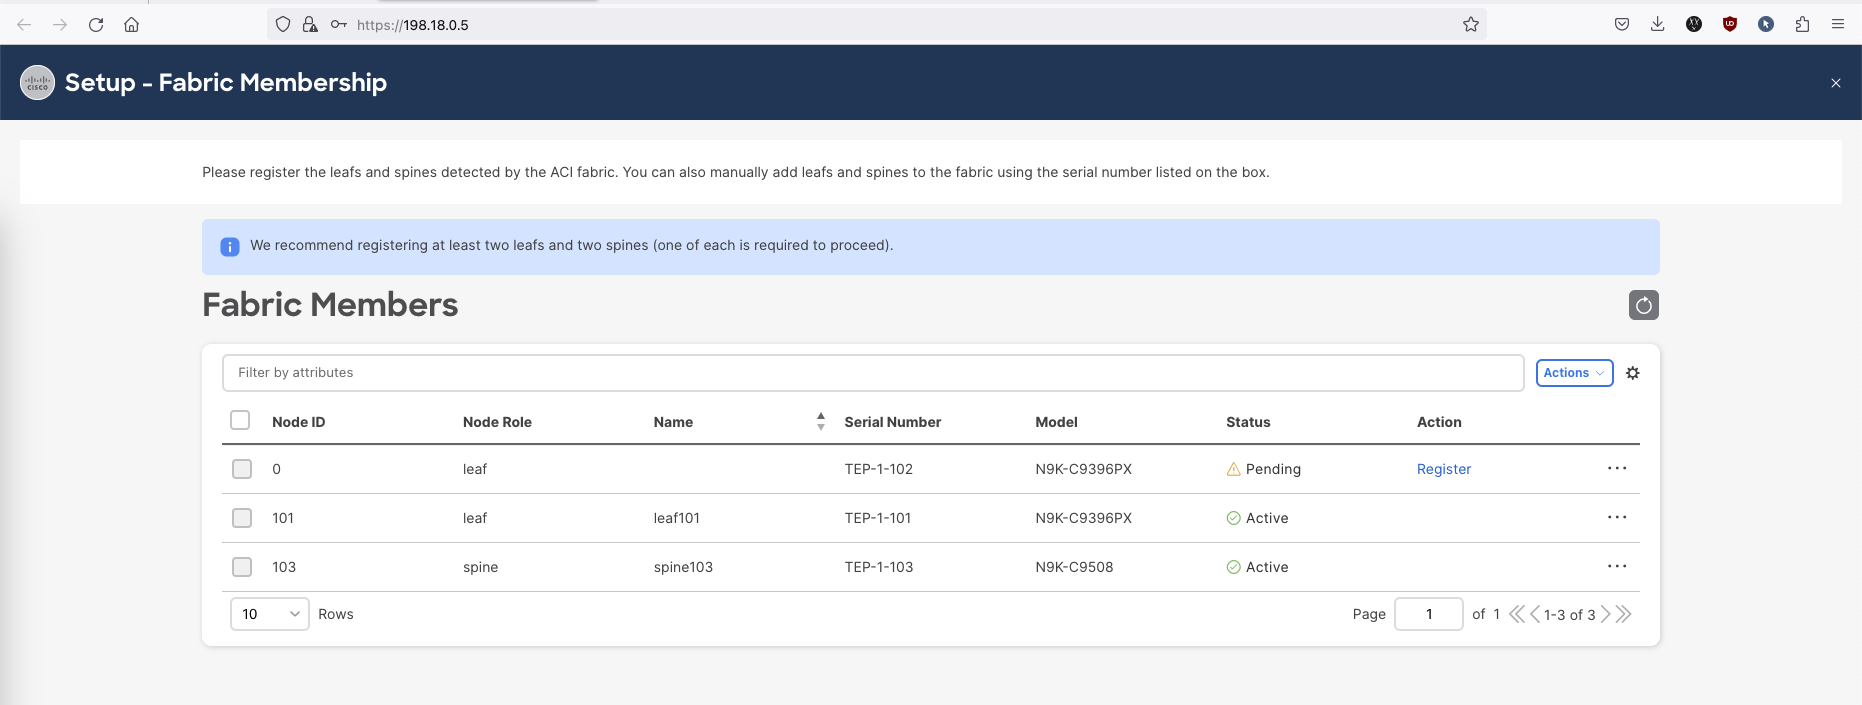Click the Filter by attributes field
The height and width of the screenshot is (705, 1862).
(x=872, y=373)
